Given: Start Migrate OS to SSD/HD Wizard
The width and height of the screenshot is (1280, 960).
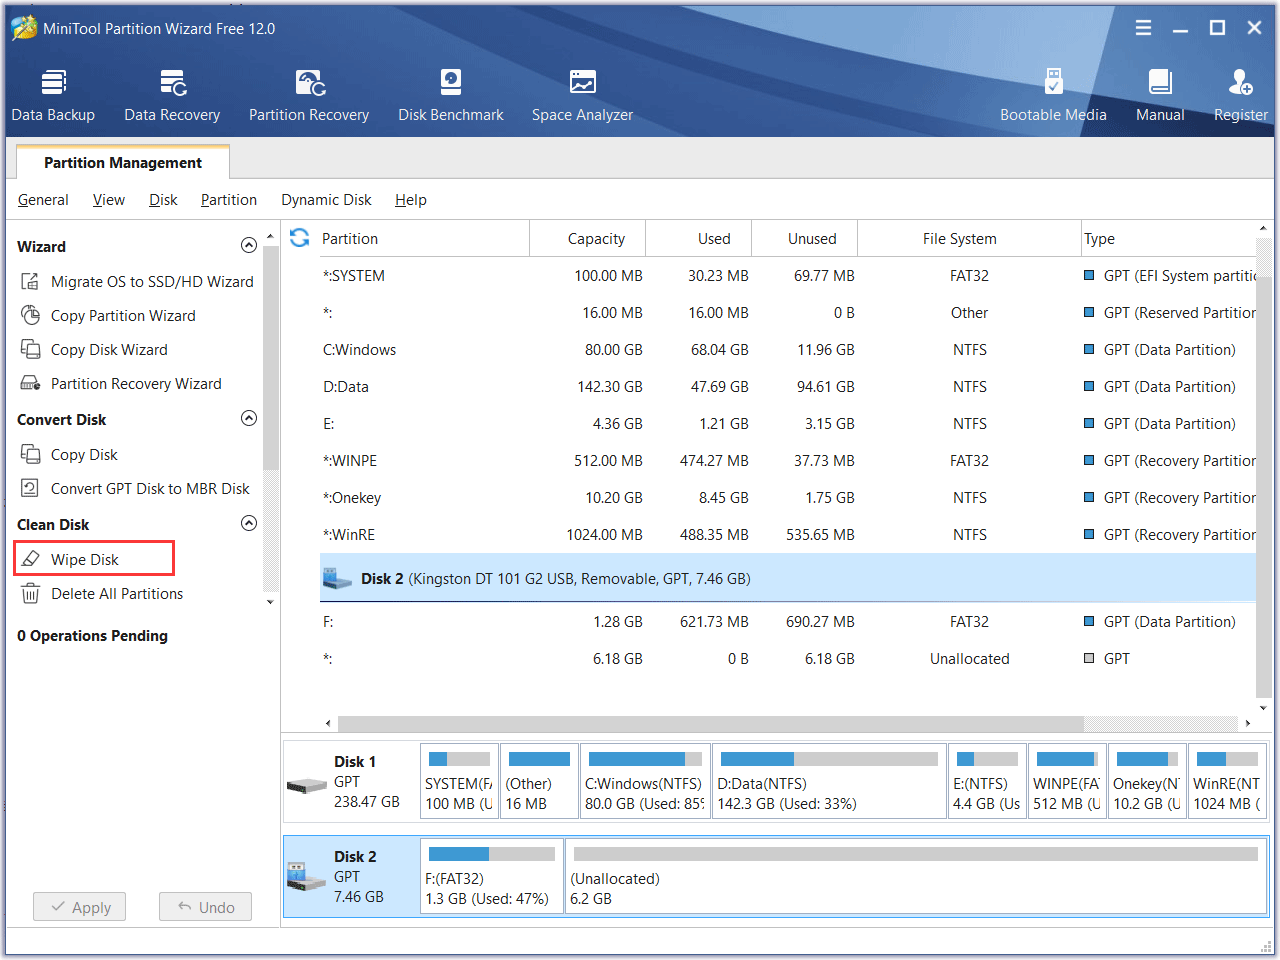Looking at the screenshot, I should [x=137, y=282].
